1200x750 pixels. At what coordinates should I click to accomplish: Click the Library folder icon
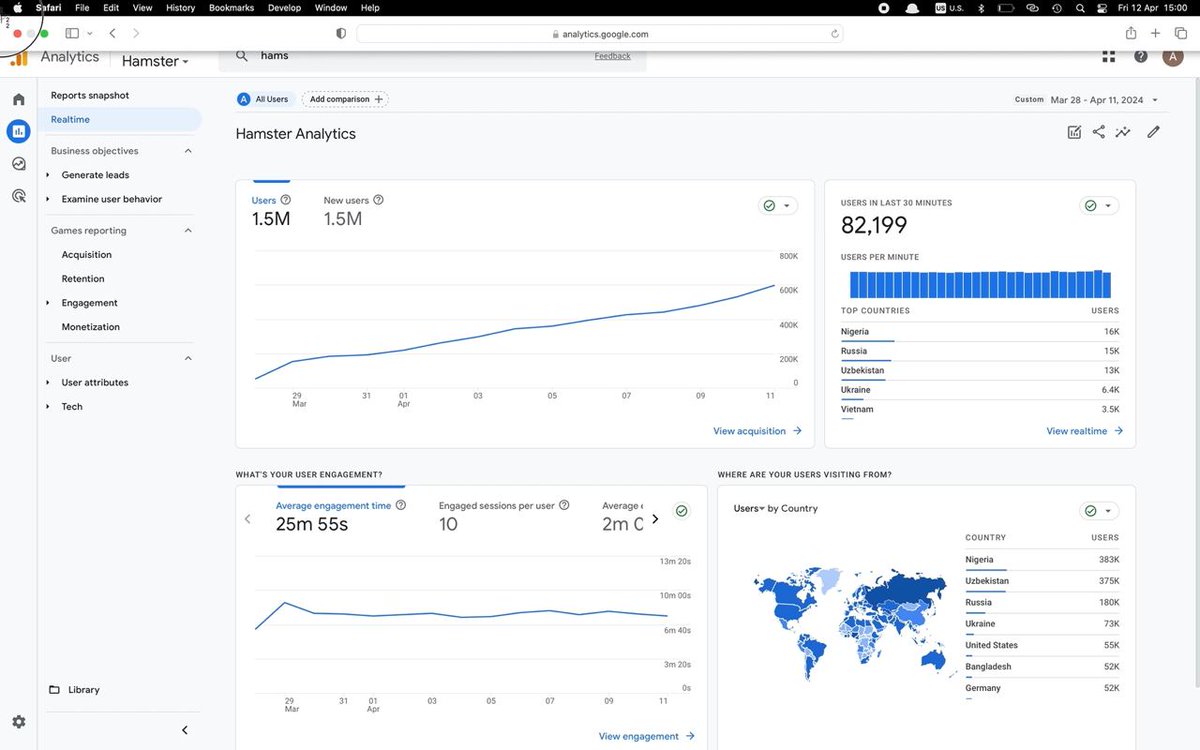(54, 690)
